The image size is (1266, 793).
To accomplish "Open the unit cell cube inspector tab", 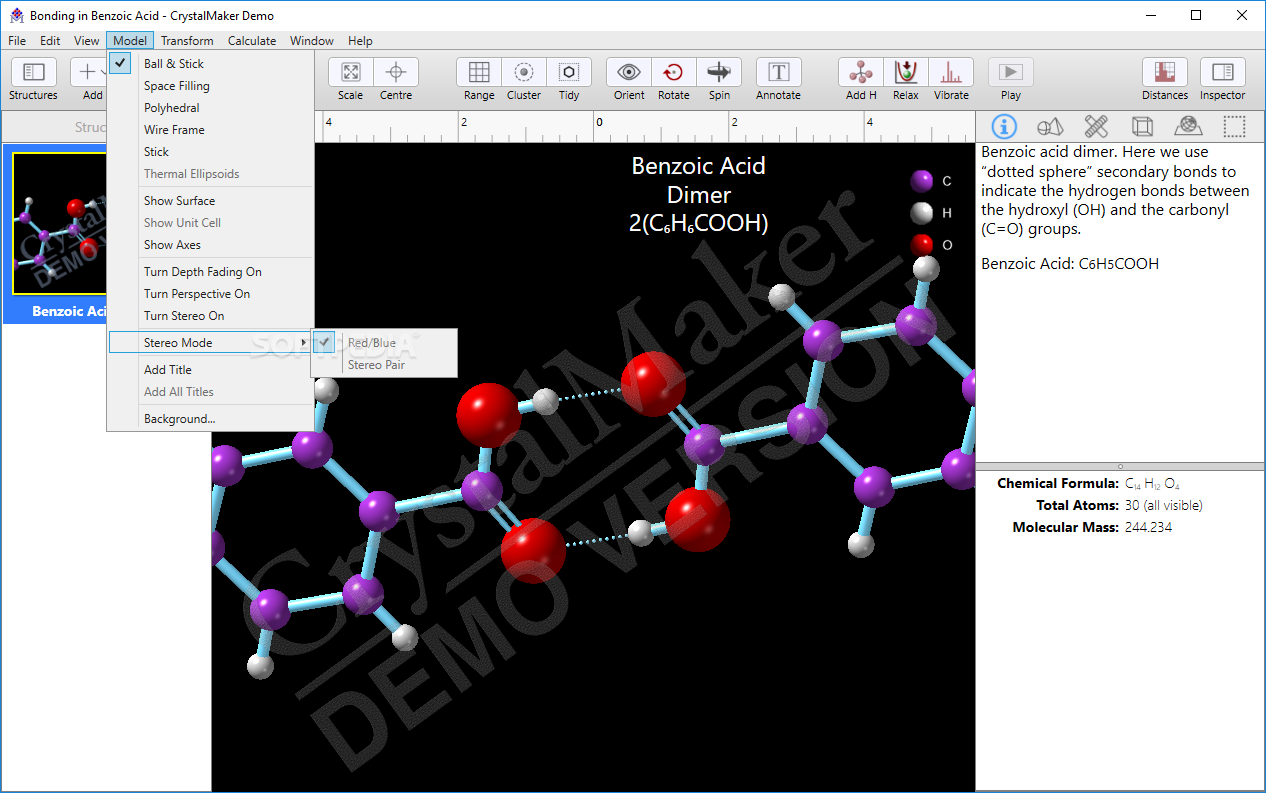I will coord(1142,126).
